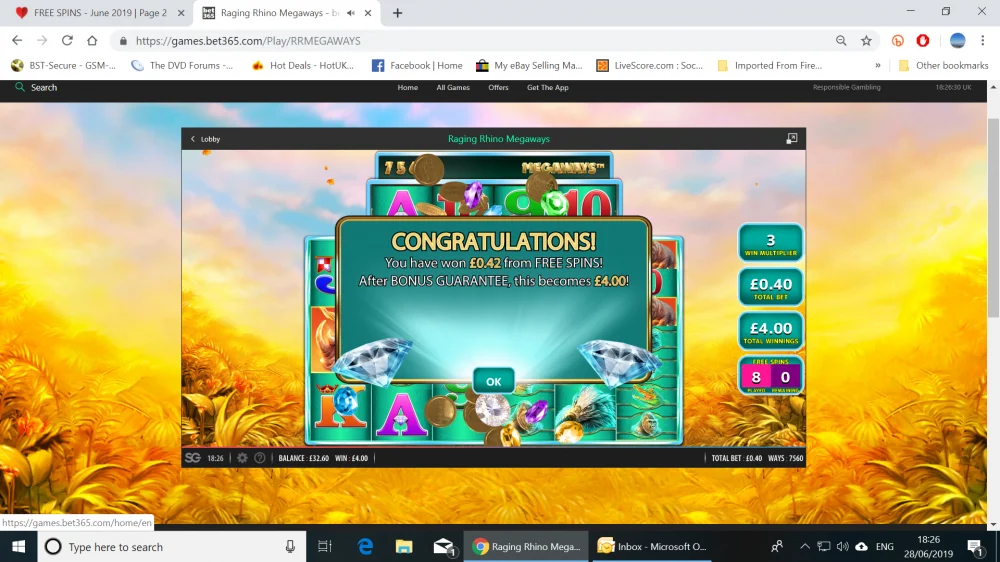This screenshot has width=1000, height=562.
Task: Open Facebook Home bookmark
Action: pos(417,65)
